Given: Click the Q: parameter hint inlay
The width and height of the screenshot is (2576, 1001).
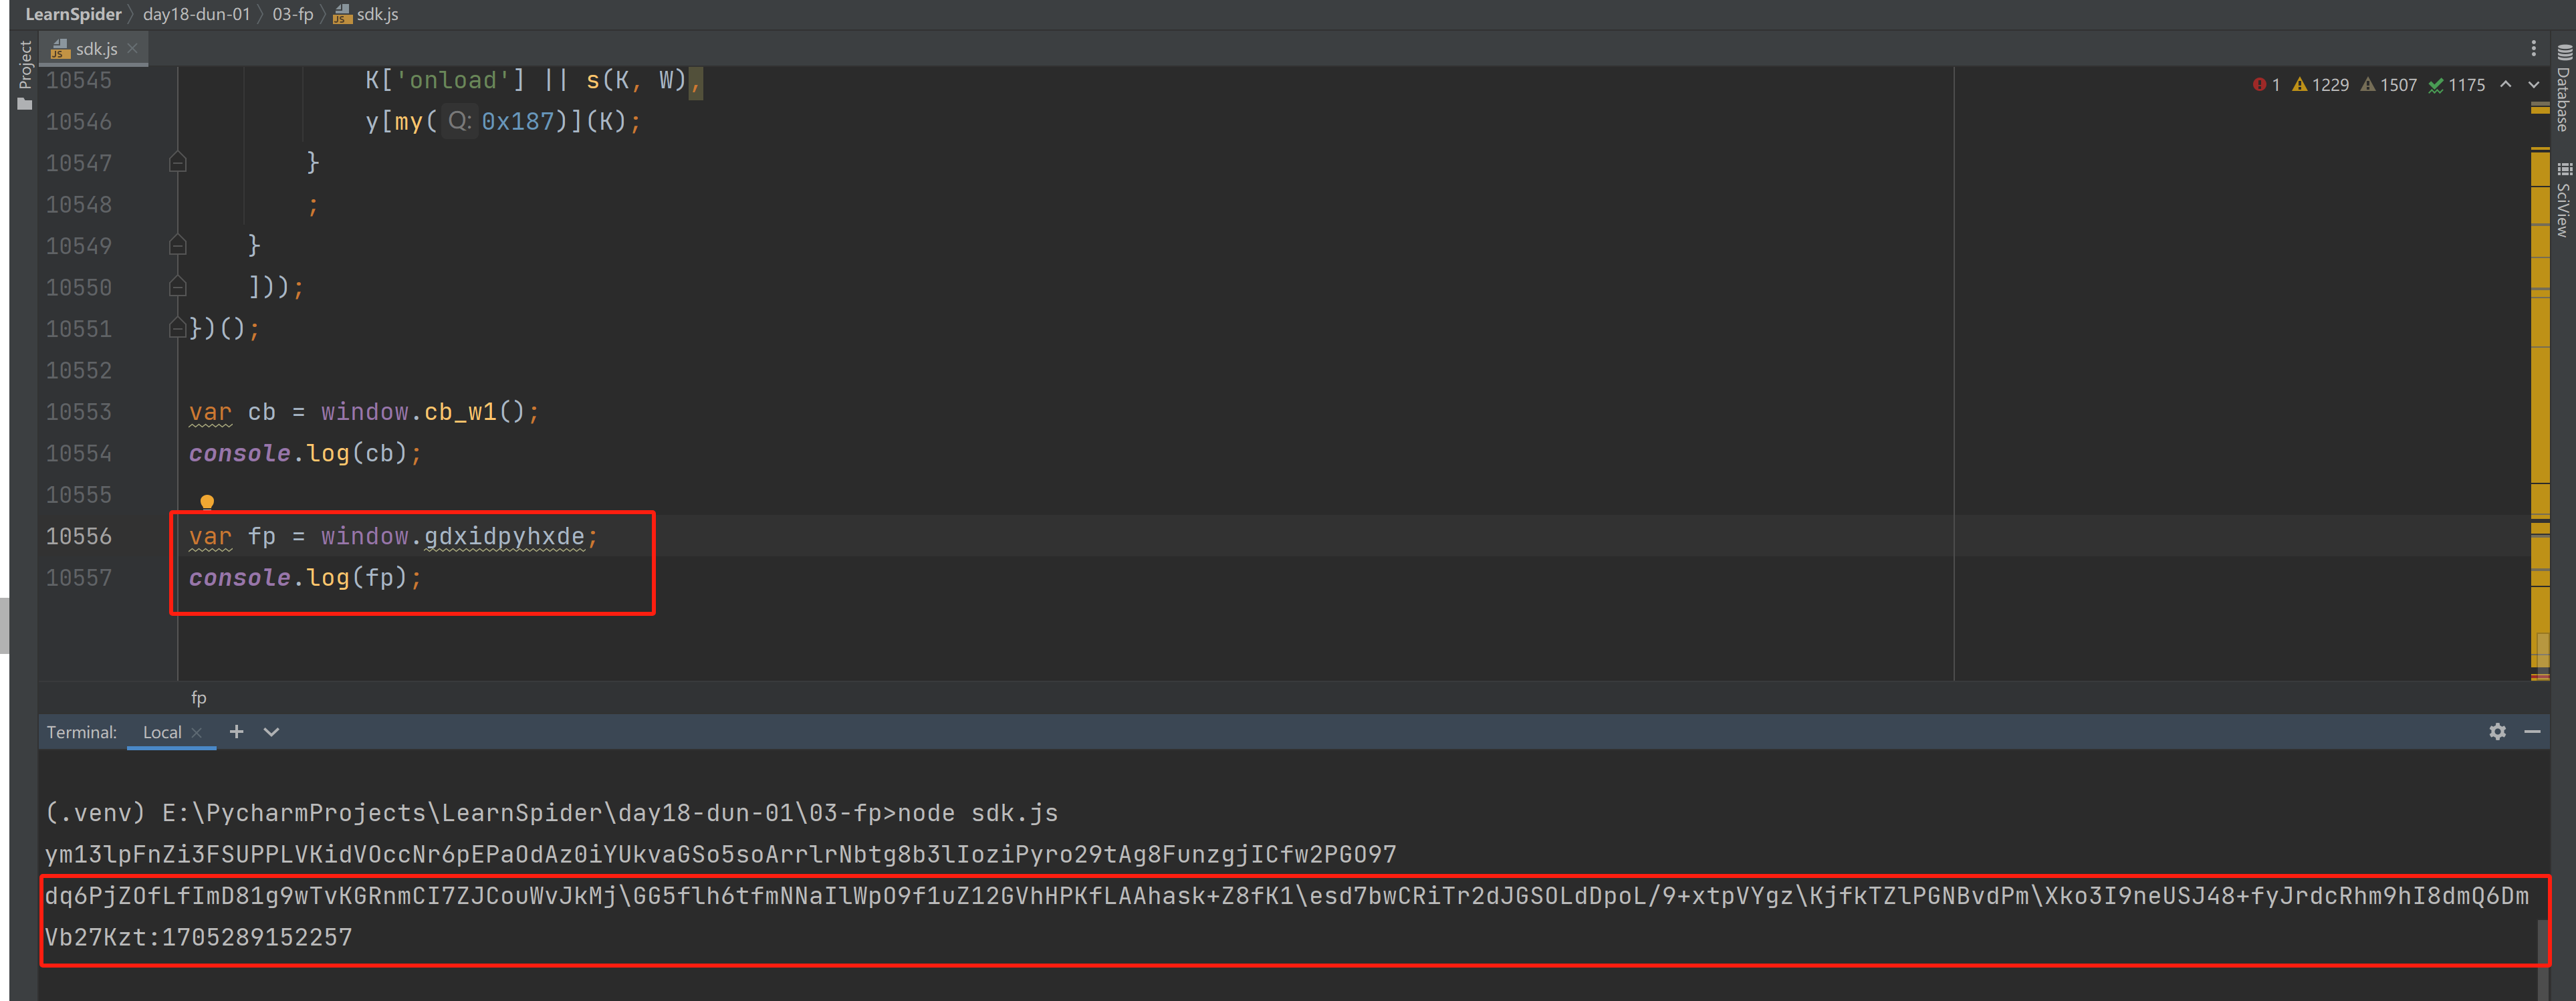Looking at the screenshot, I should pos(460,121).
